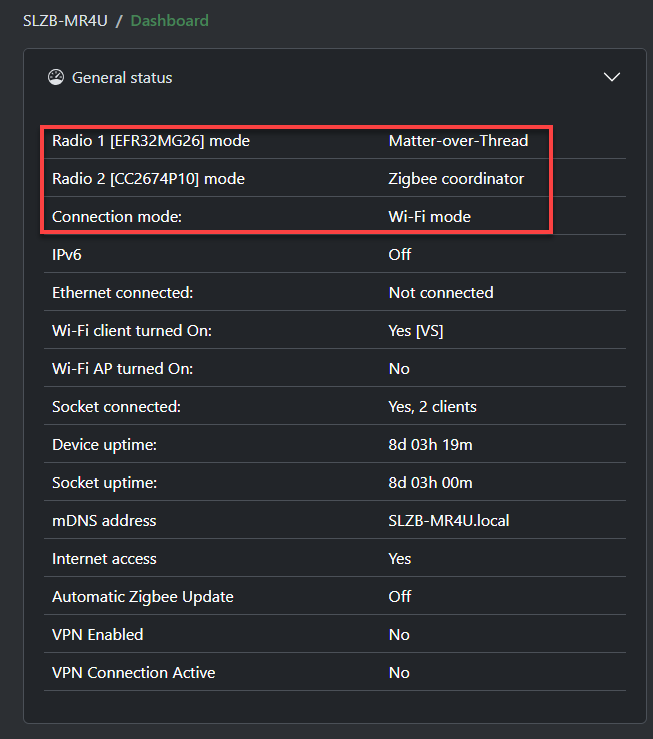Click the Wi-Fi mode value
Viewport: 653px width, 739px height.
(429, 217)
